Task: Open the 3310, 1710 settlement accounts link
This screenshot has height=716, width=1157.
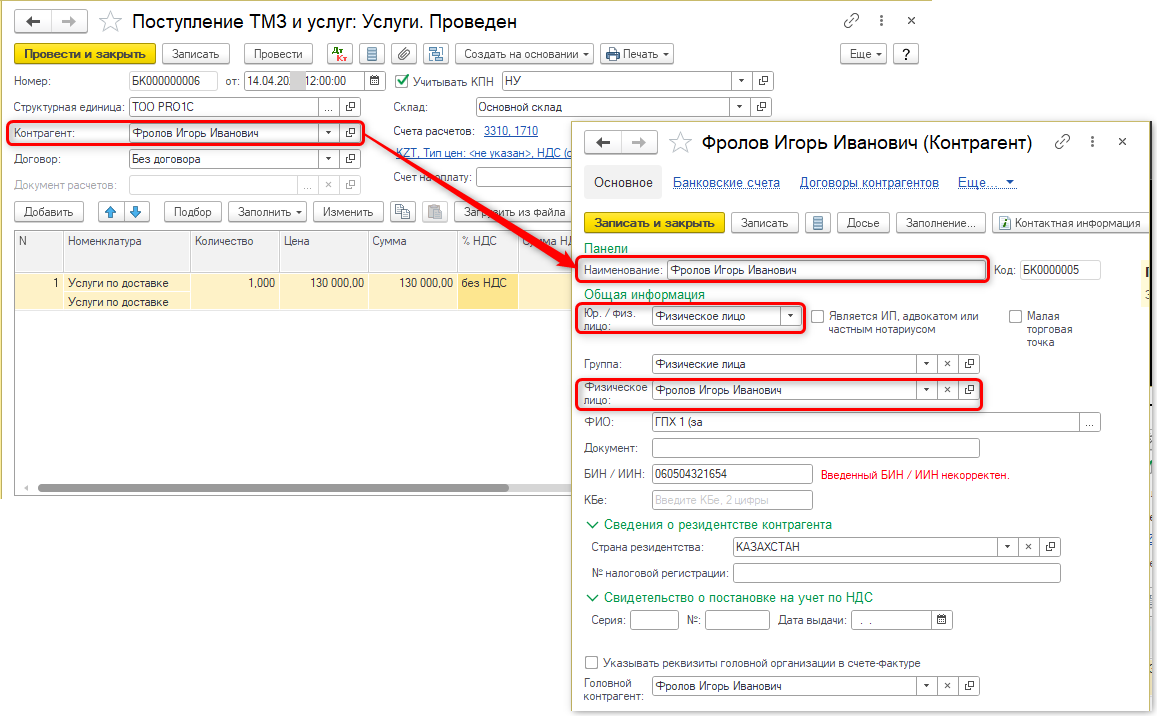Action: click(x=510, y=131)
